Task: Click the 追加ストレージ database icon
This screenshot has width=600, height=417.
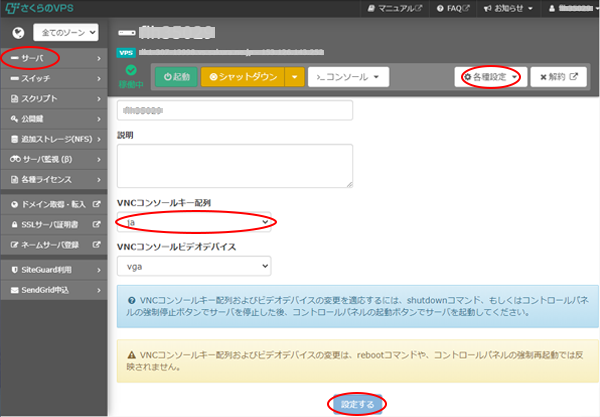Action: tap(15, 139)
